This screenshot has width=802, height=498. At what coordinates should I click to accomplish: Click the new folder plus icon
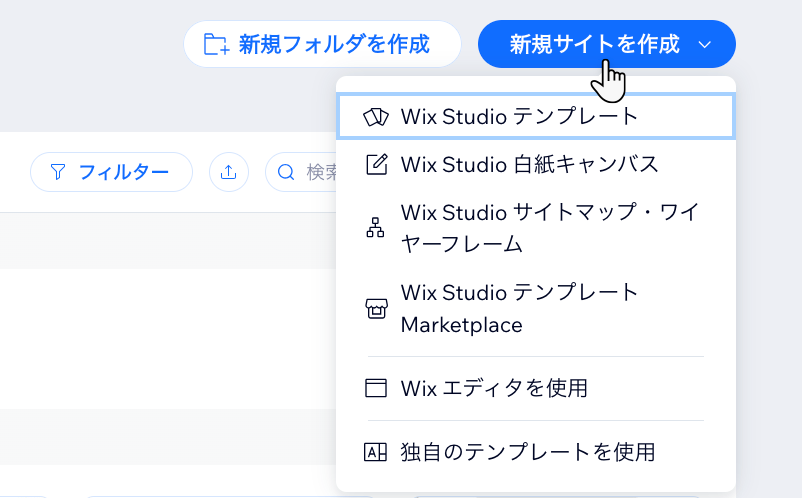[216, 44]
